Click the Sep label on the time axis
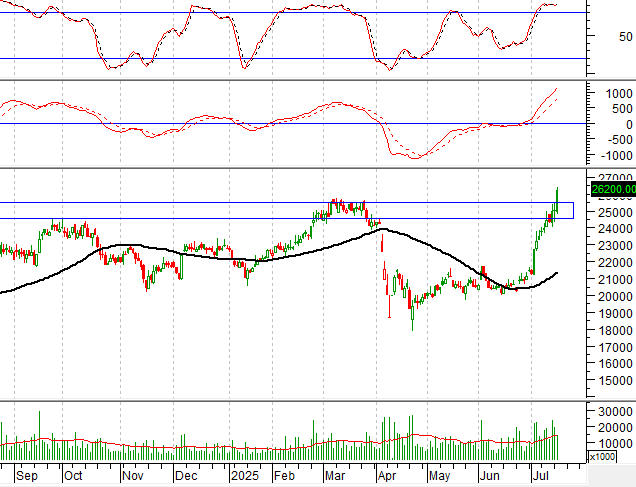 click(28, 477)
